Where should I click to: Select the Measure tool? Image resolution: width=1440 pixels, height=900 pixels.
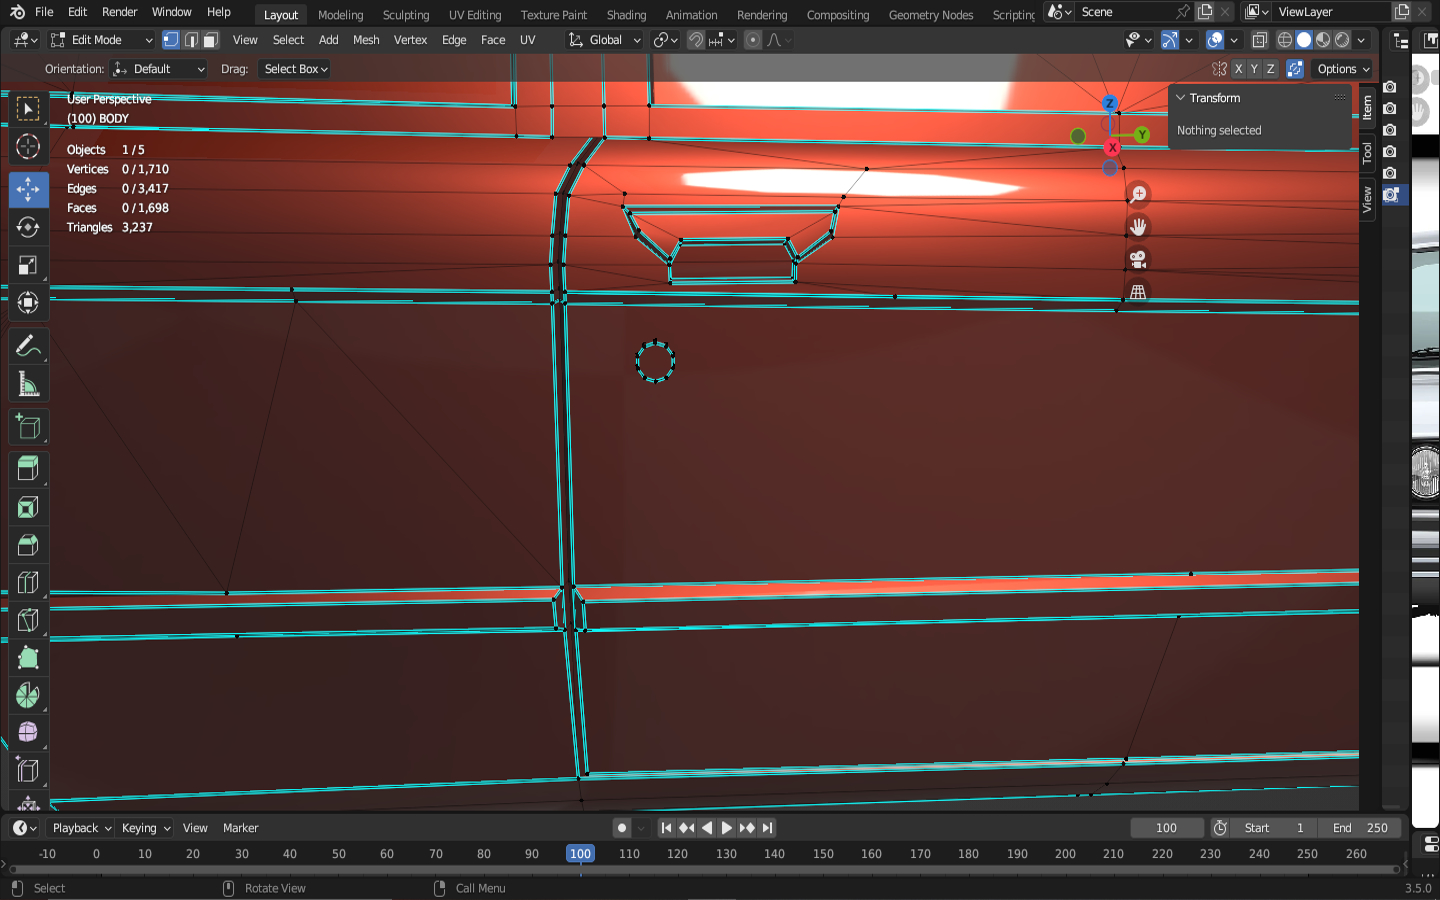coord(28,385)
